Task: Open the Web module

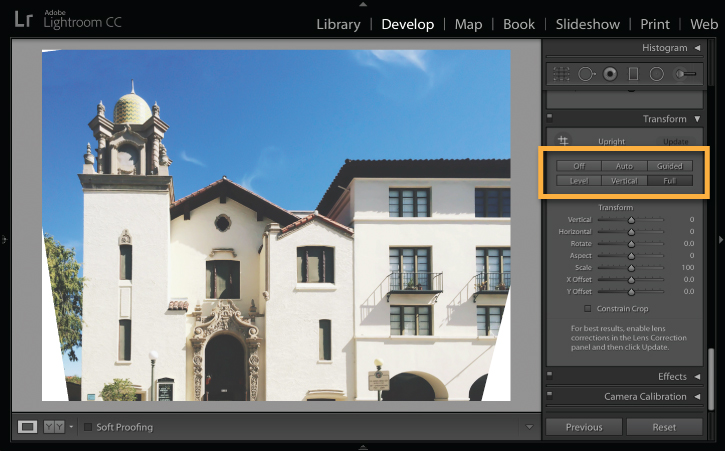Action: [x=704, y=24]
